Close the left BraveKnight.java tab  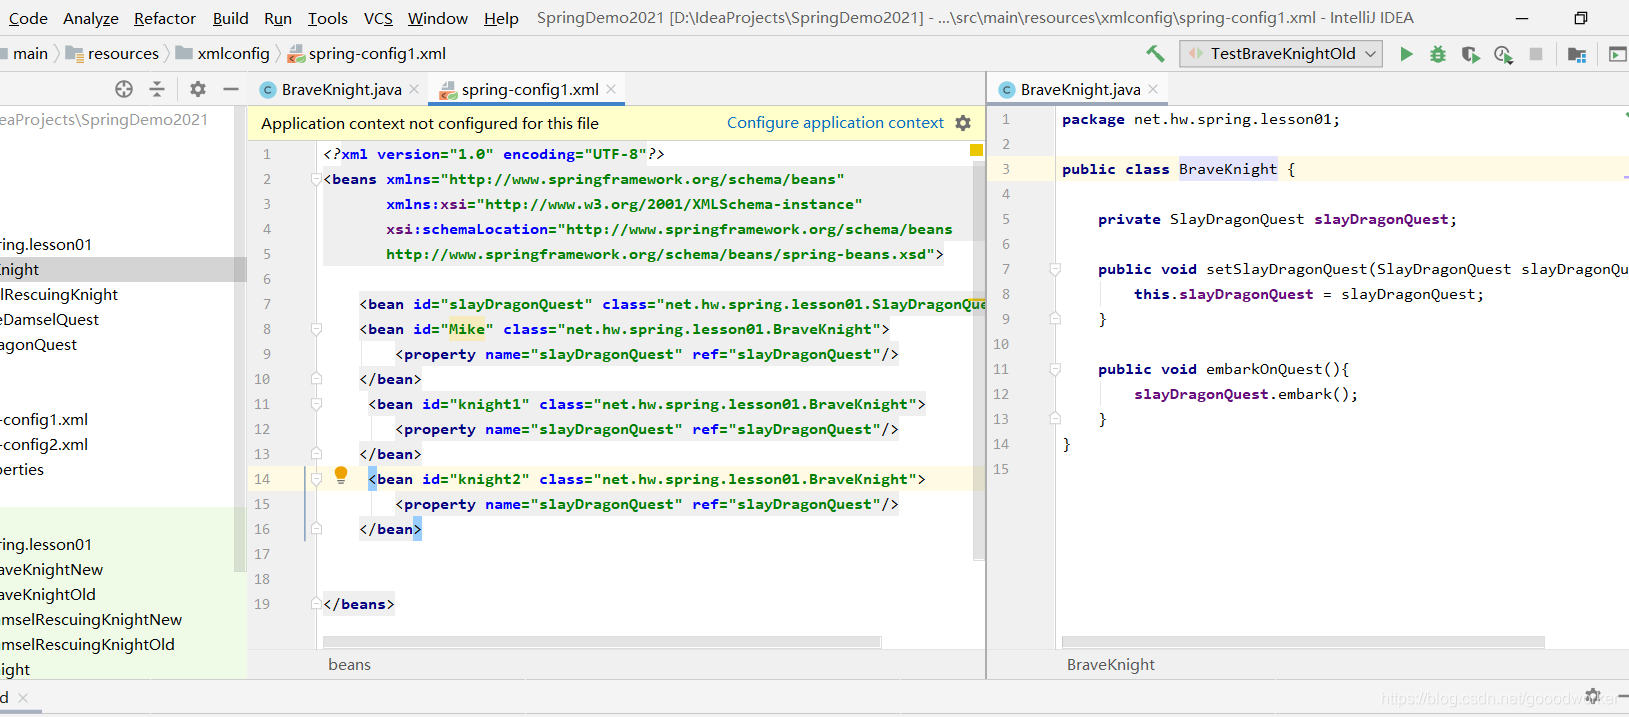[x=414, y=89]
